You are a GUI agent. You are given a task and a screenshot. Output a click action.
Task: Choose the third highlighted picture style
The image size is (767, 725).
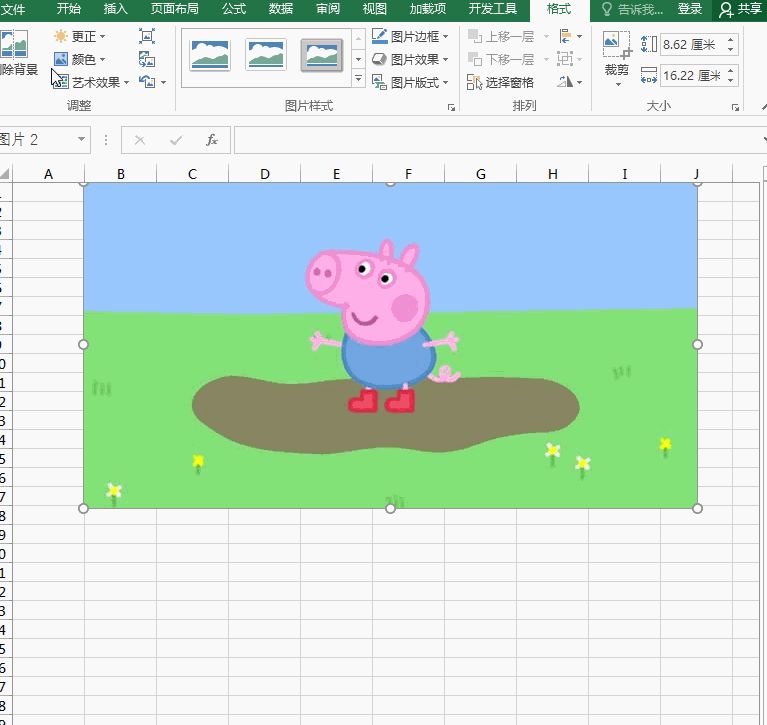(x=321, y=55)
